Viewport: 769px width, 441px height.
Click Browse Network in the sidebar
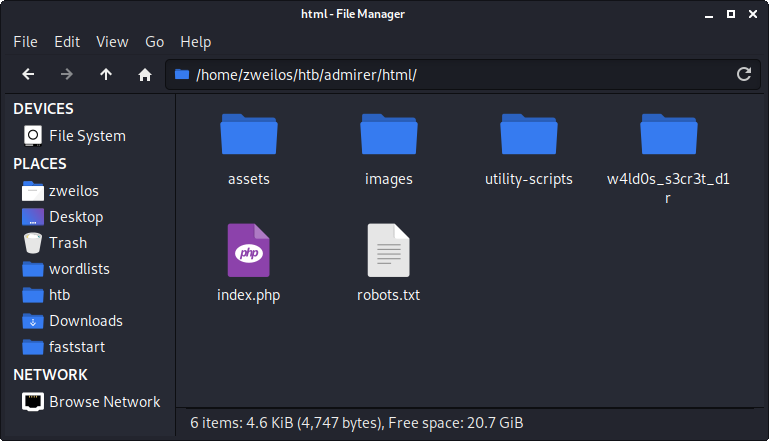tap(104, 402)
